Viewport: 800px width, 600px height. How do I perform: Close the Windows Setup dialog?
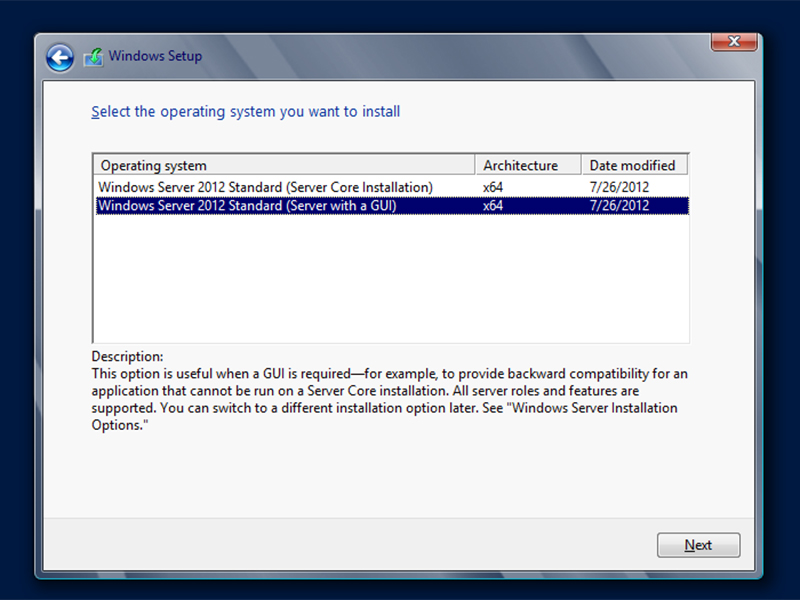[x=734, y=42]
